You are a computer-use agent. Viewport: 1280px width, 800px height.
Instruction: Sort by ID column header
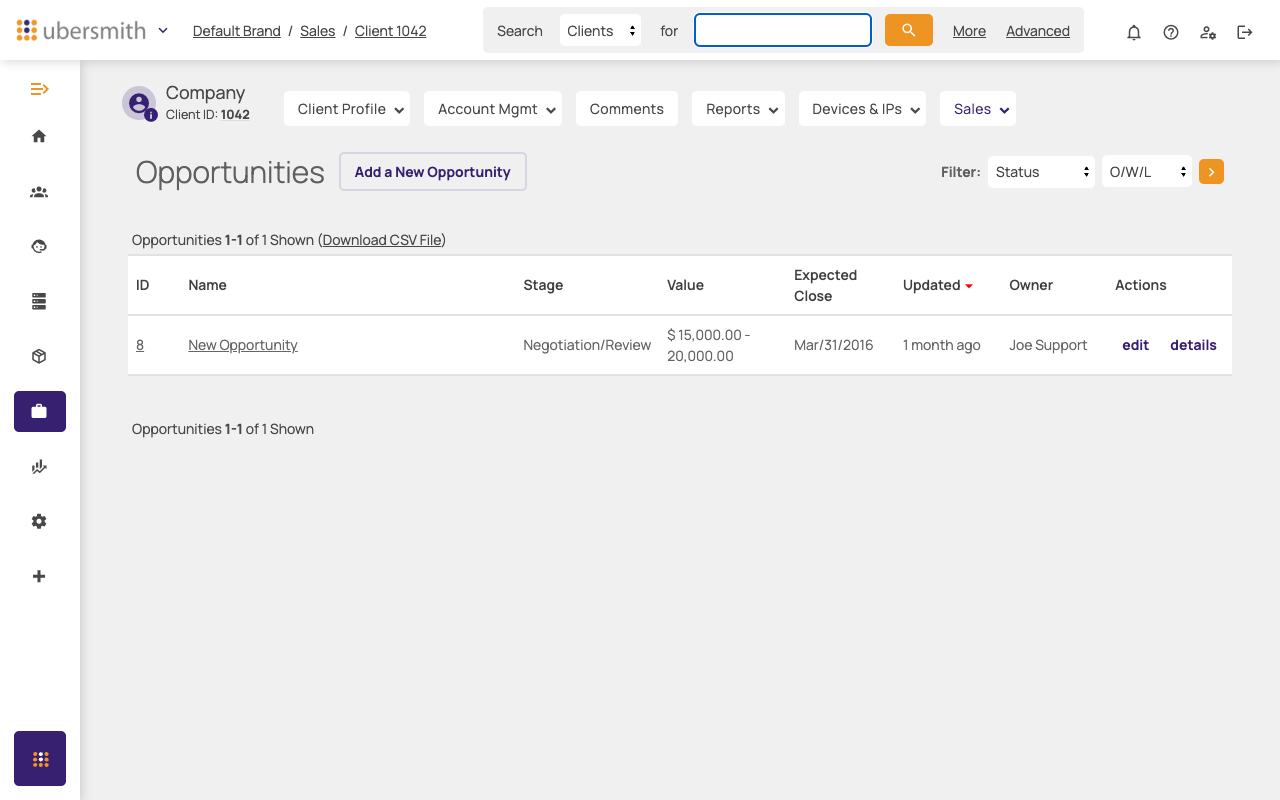click(x=143, y=285)
